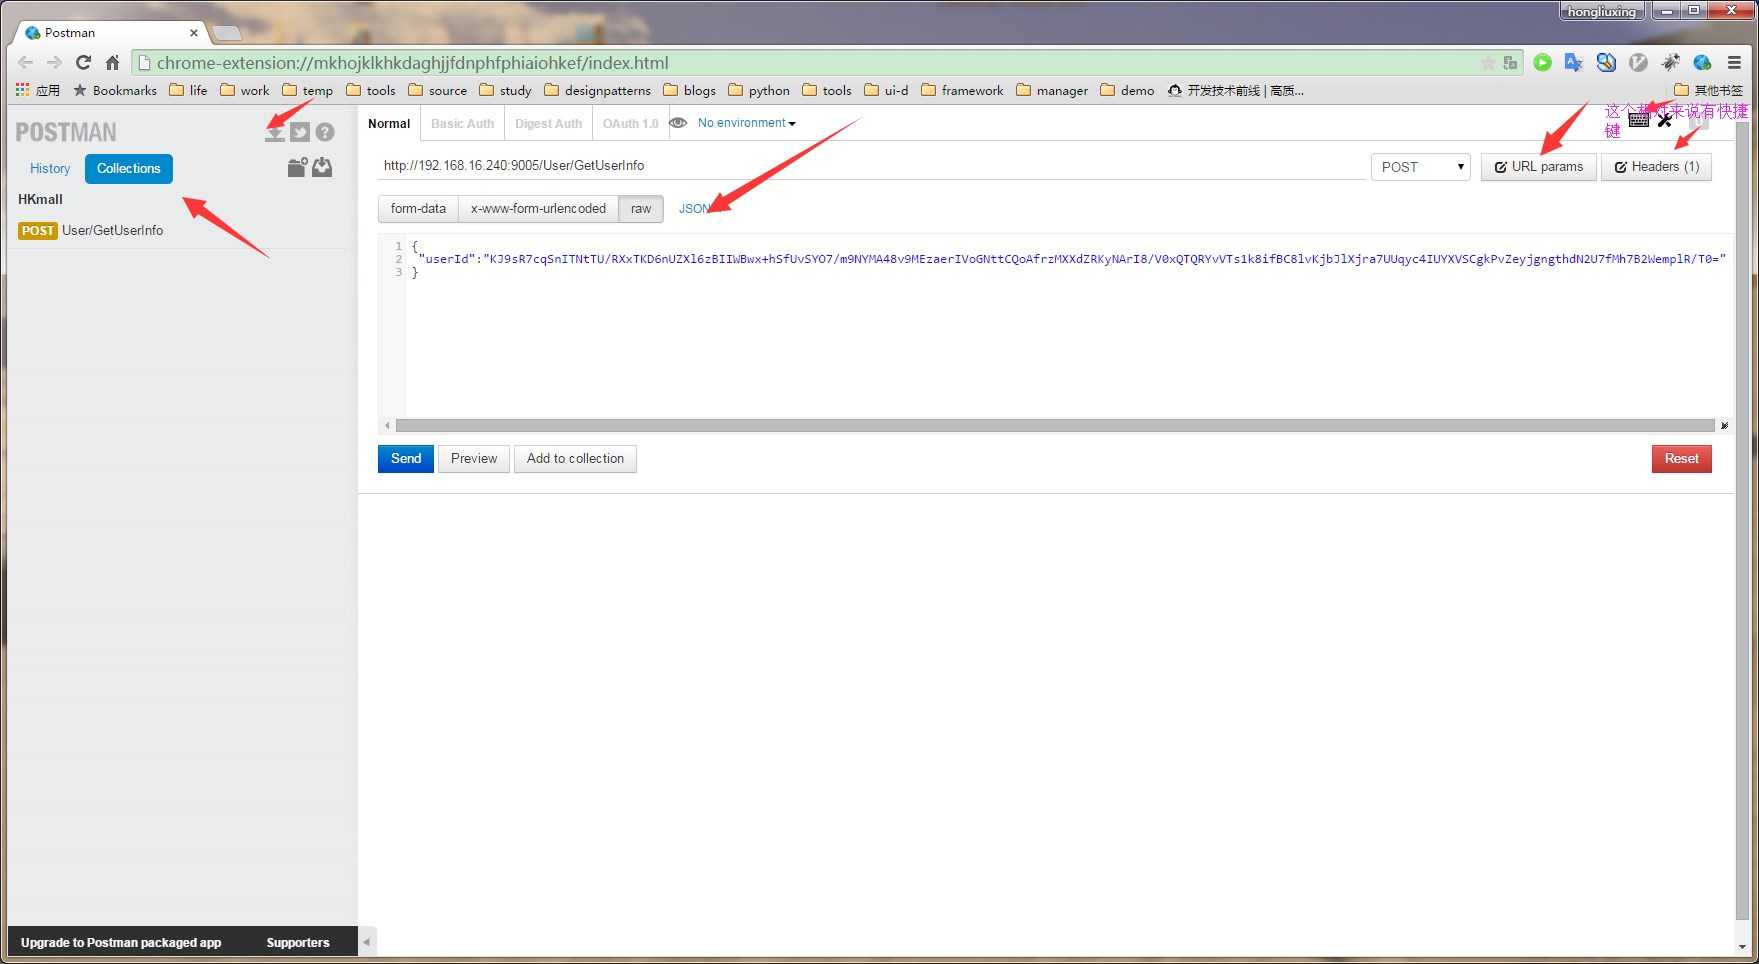Click the request URL input field
Viewport: 1759px width, 964px height.
click(x=870, y=166)
